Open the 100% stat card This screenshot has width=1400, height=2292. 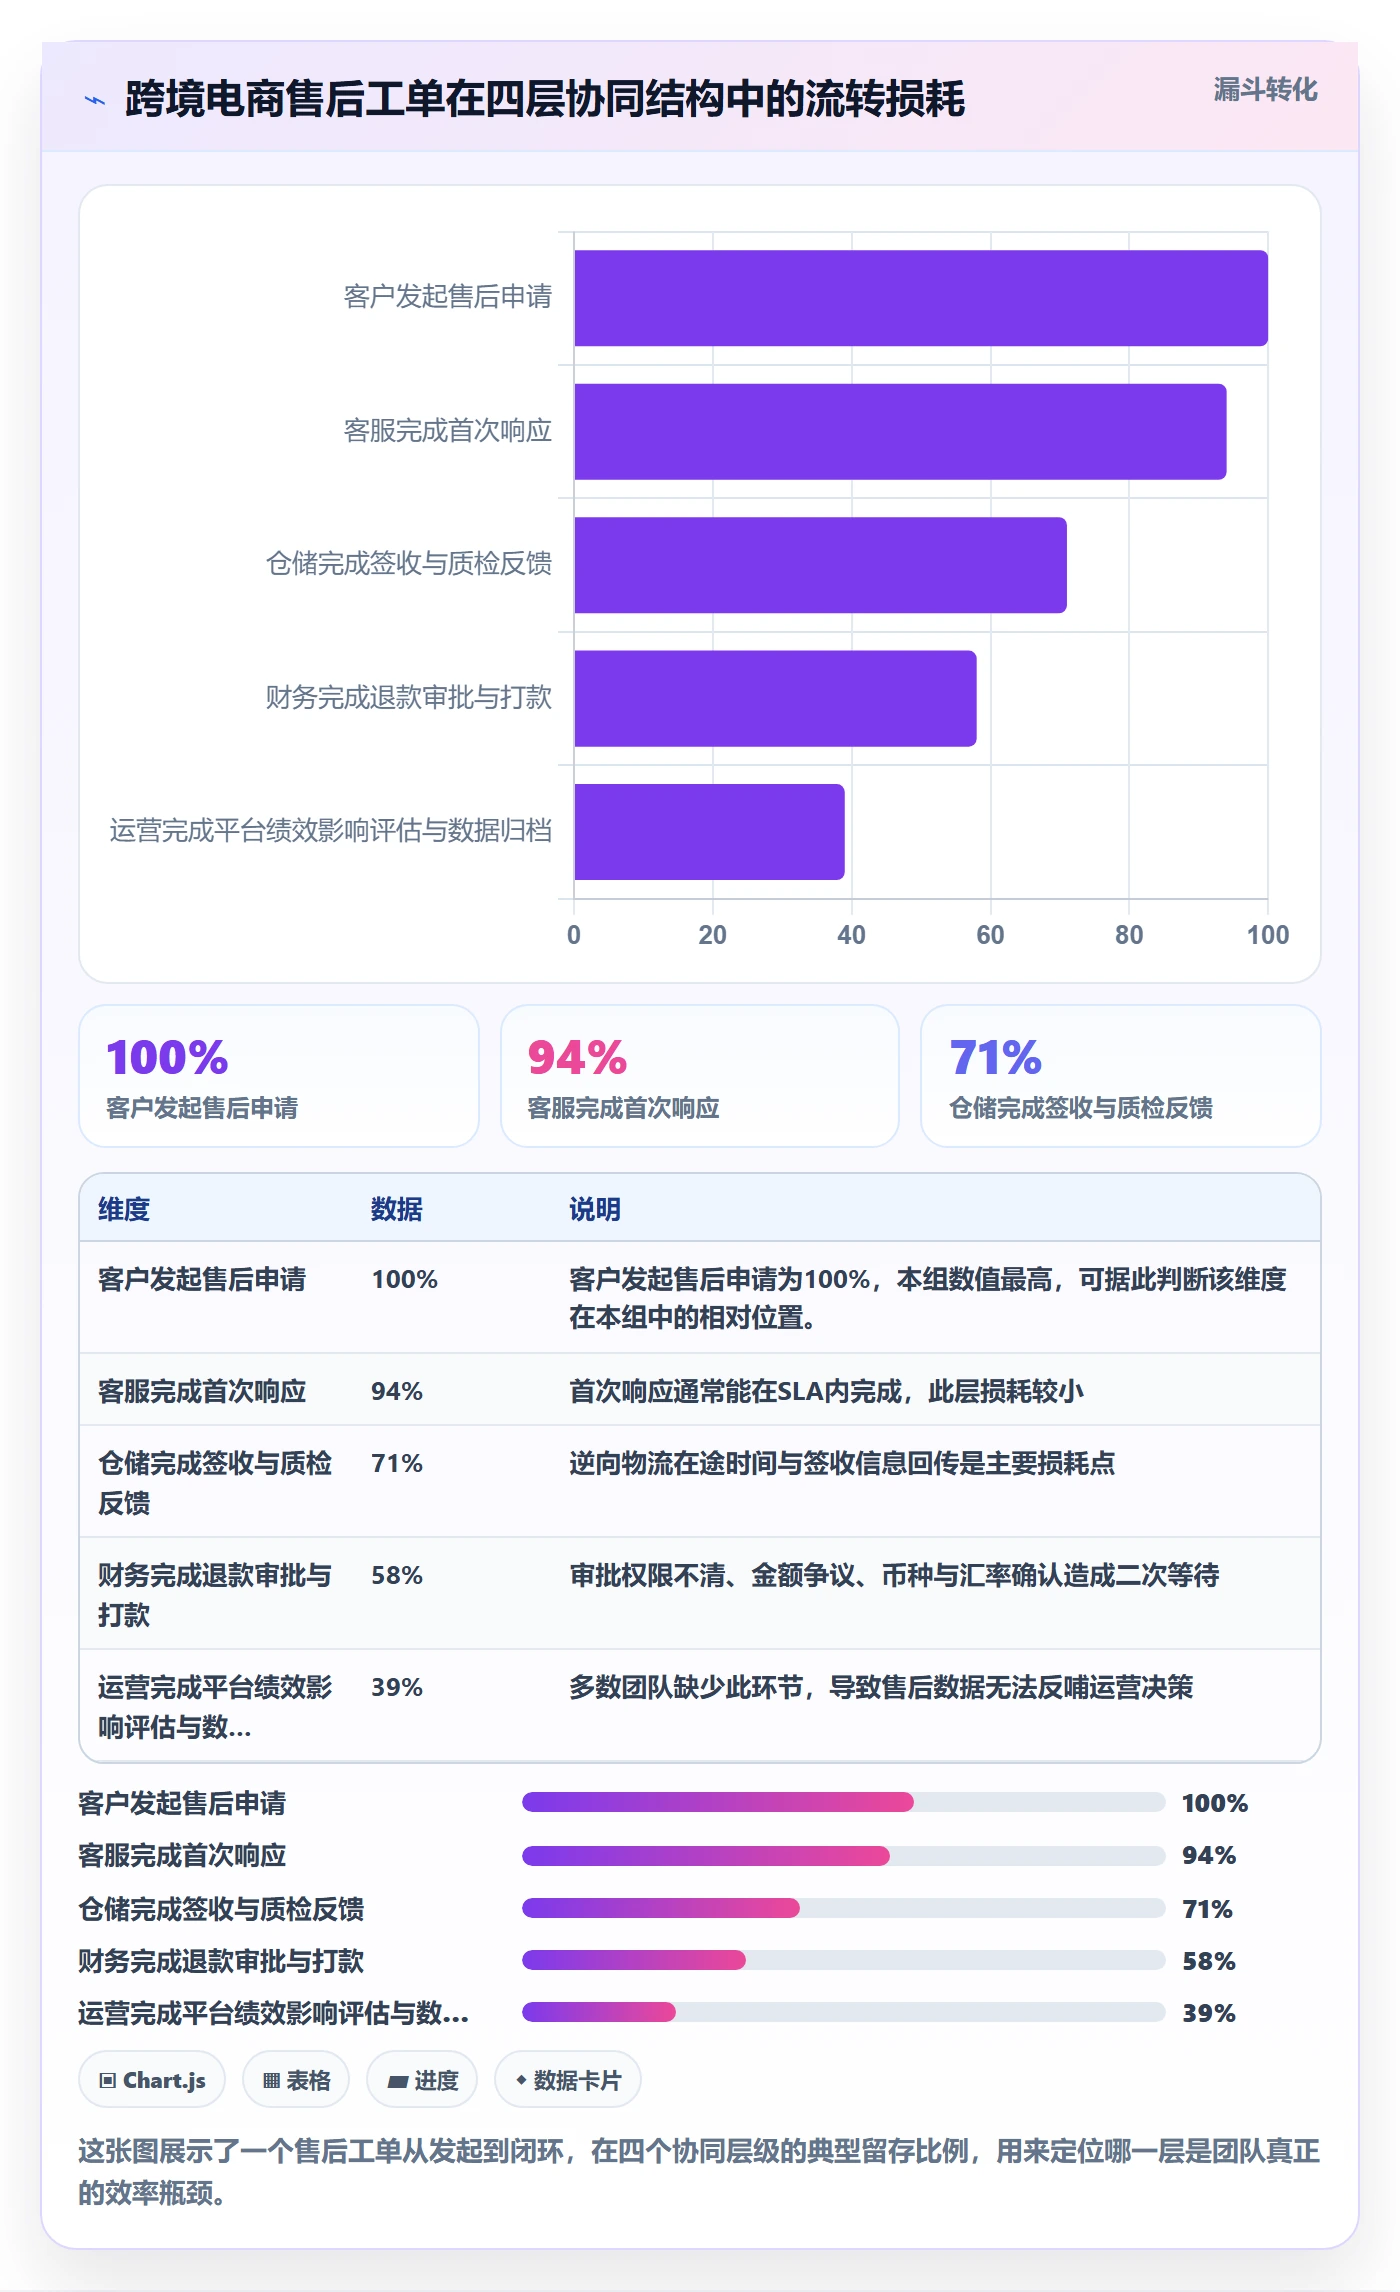pos(279,1076)
